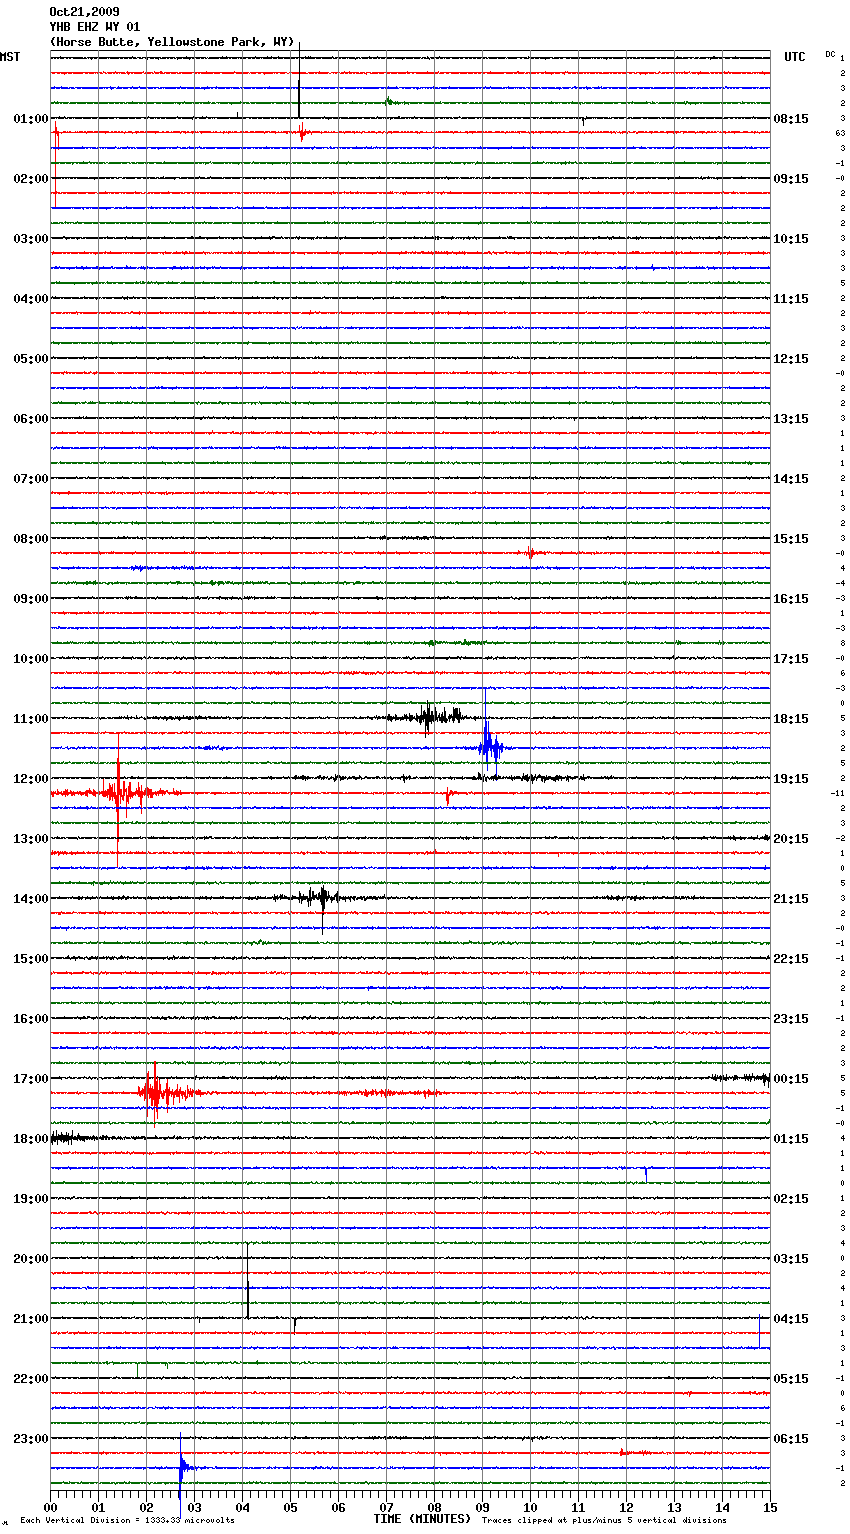The width and height of the screenshot is (850, 1534).
Task: Click the black seismic burst on the 11:00 trace
Action: coord(427,716)
